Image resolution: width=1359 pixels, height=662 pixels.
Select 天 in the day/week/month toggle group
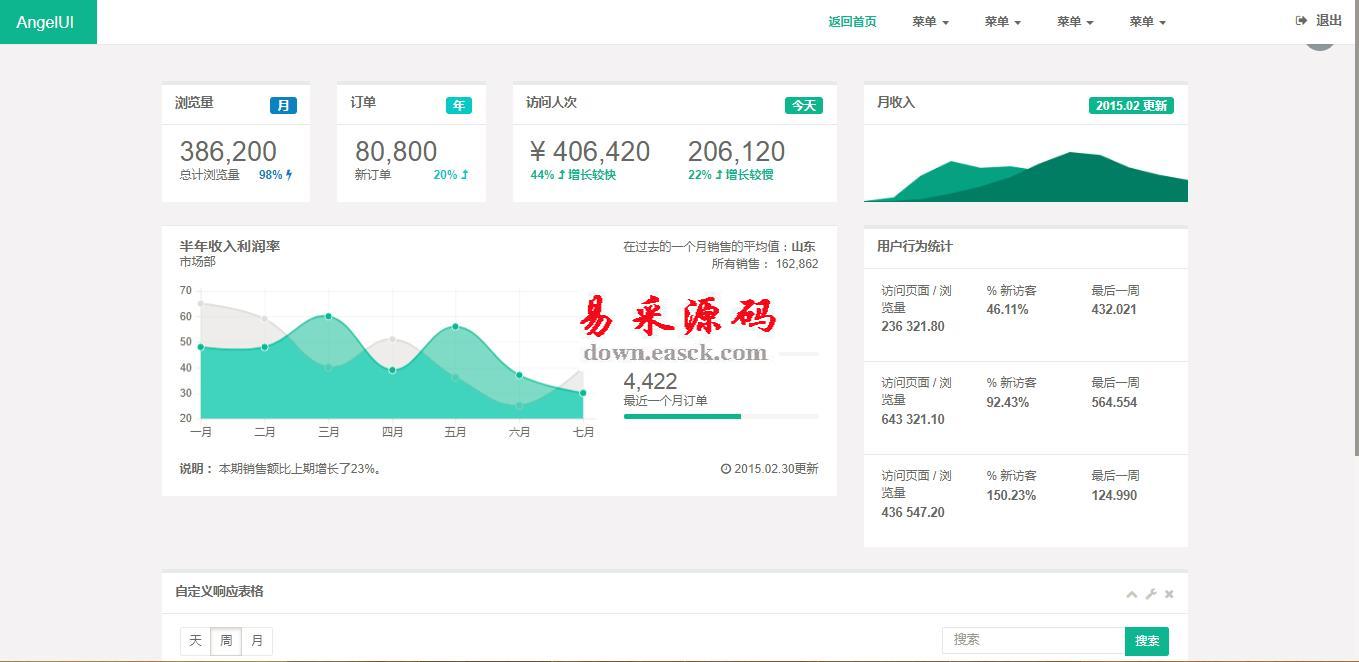point(195,641)
